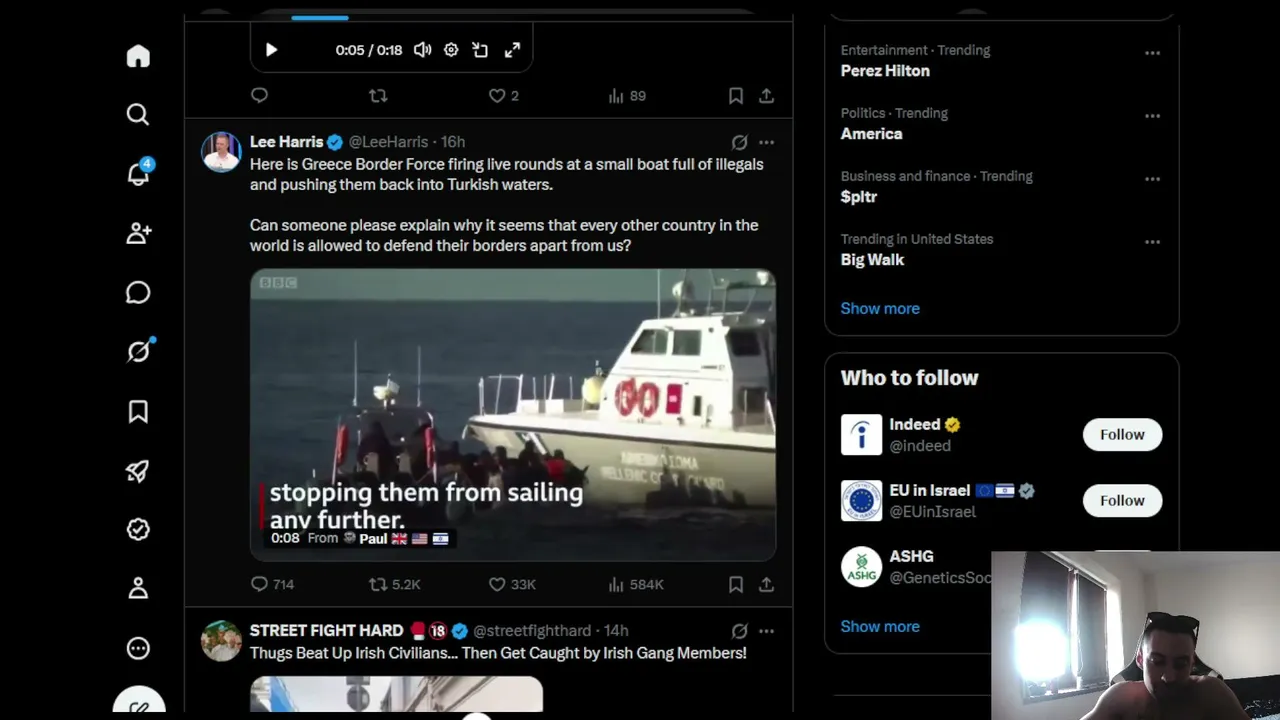Share Lee Harris's post
The height and width of the screenshot is (720, 1280).
766,584
